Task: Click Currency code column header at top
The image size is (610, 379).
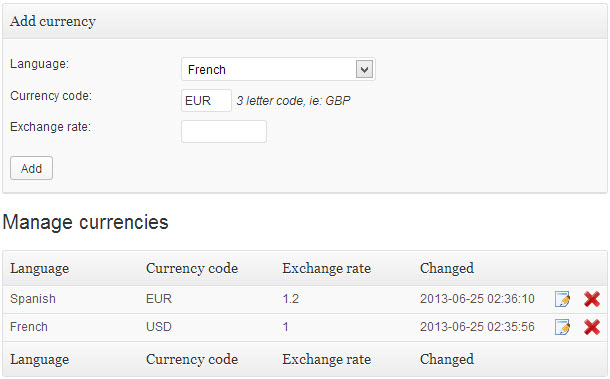Action: coord(192,268)
